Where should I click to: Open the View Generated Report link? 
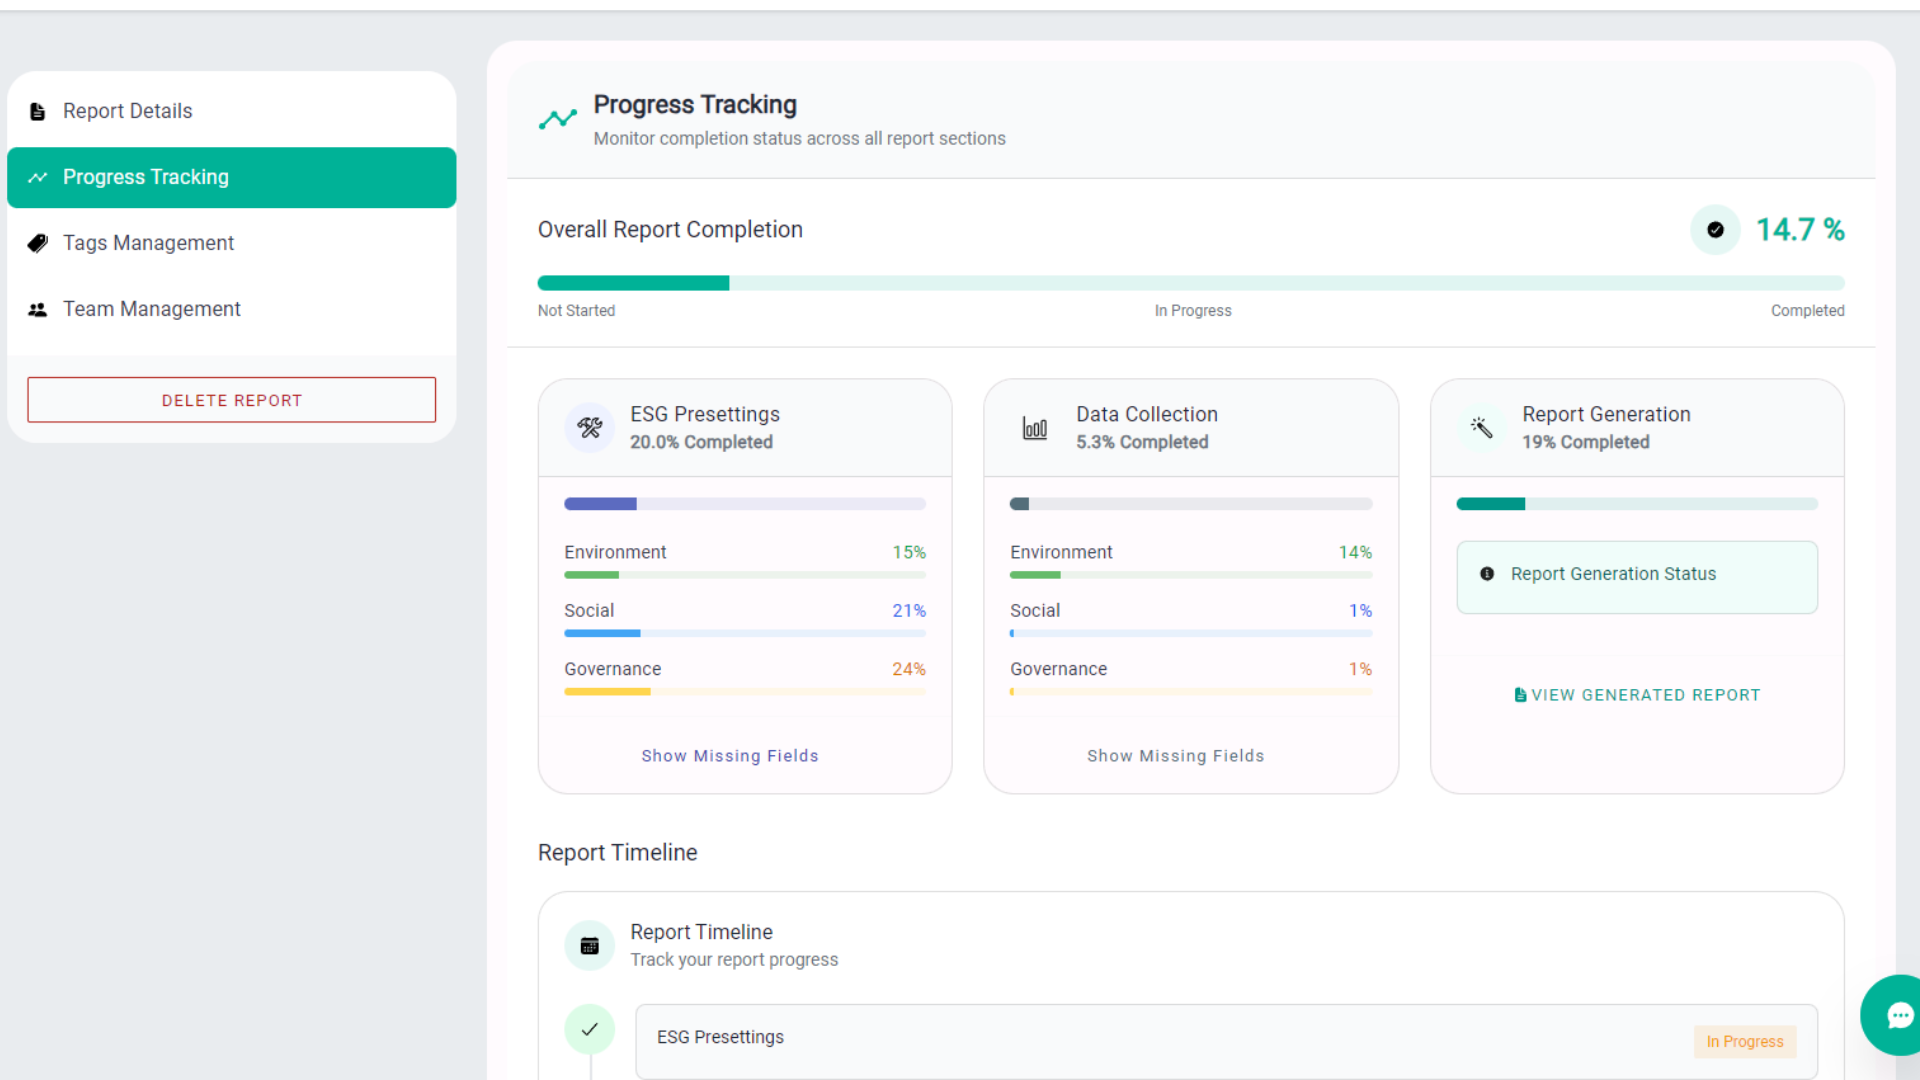(1637, 695)
